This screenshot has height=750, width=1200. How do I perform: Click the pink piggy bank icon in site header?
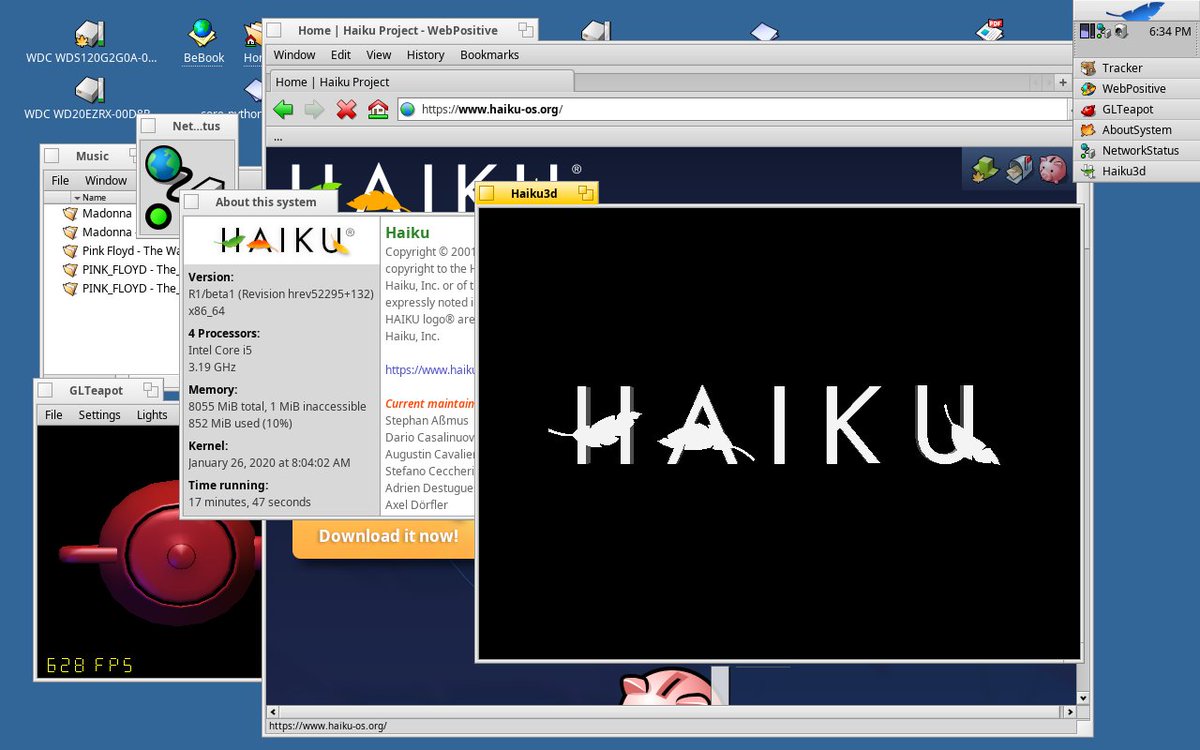1052,169
